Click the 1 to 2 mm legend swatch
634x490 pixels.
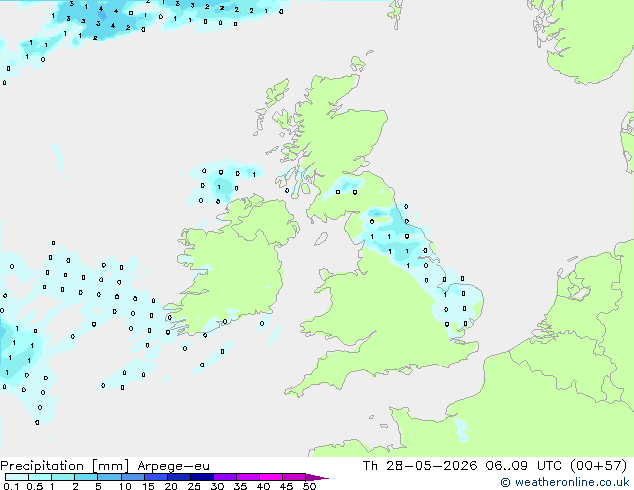tap(63, 477)
